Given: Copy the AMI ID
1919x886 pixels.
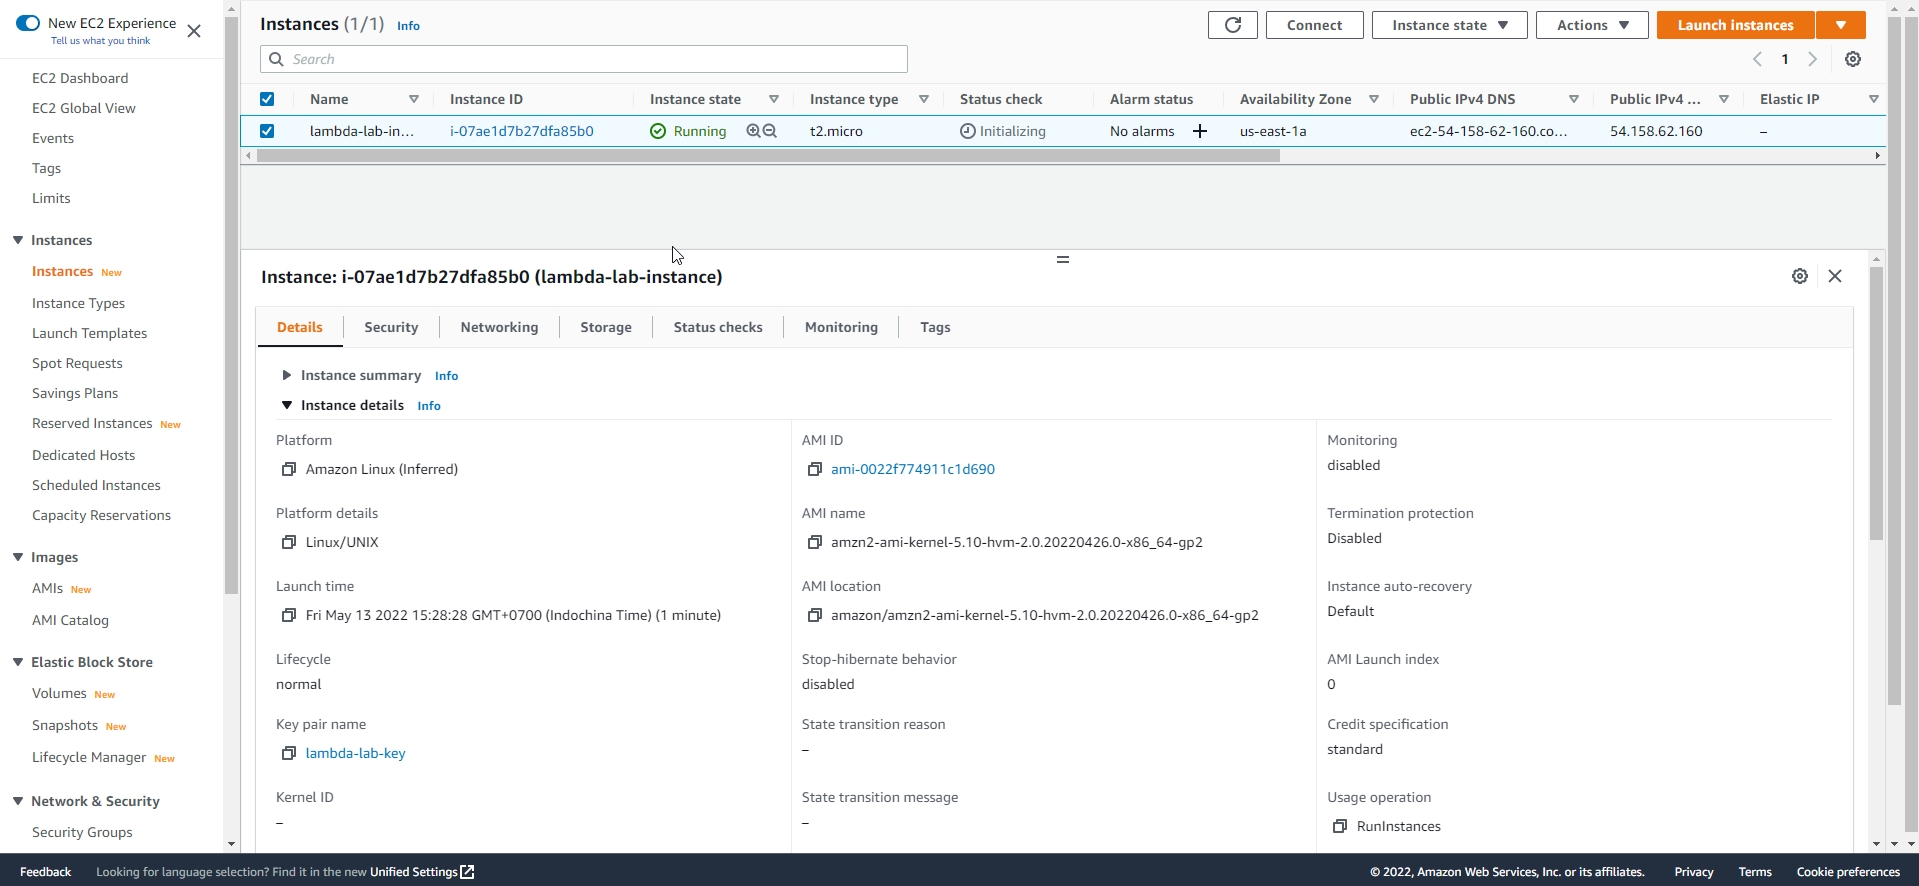Looking at the screenshot, I should [815, 469].
